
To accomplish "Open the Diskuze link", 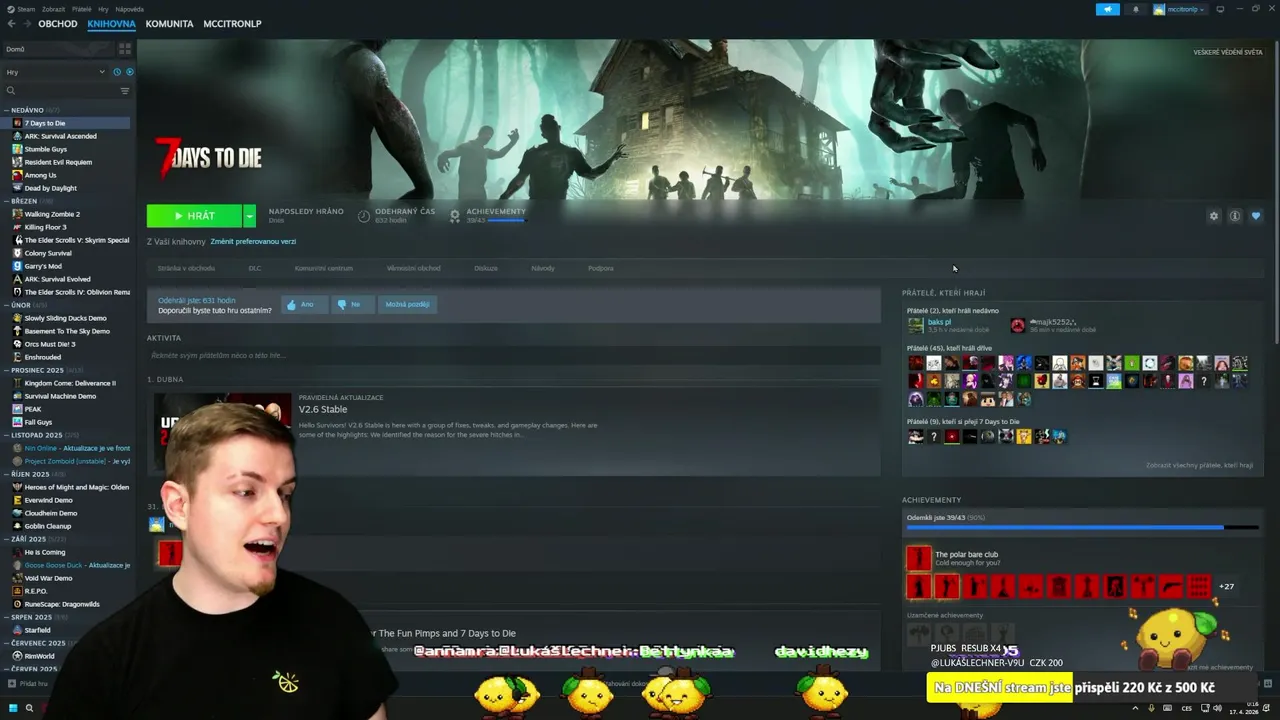I will coord(486,268).
